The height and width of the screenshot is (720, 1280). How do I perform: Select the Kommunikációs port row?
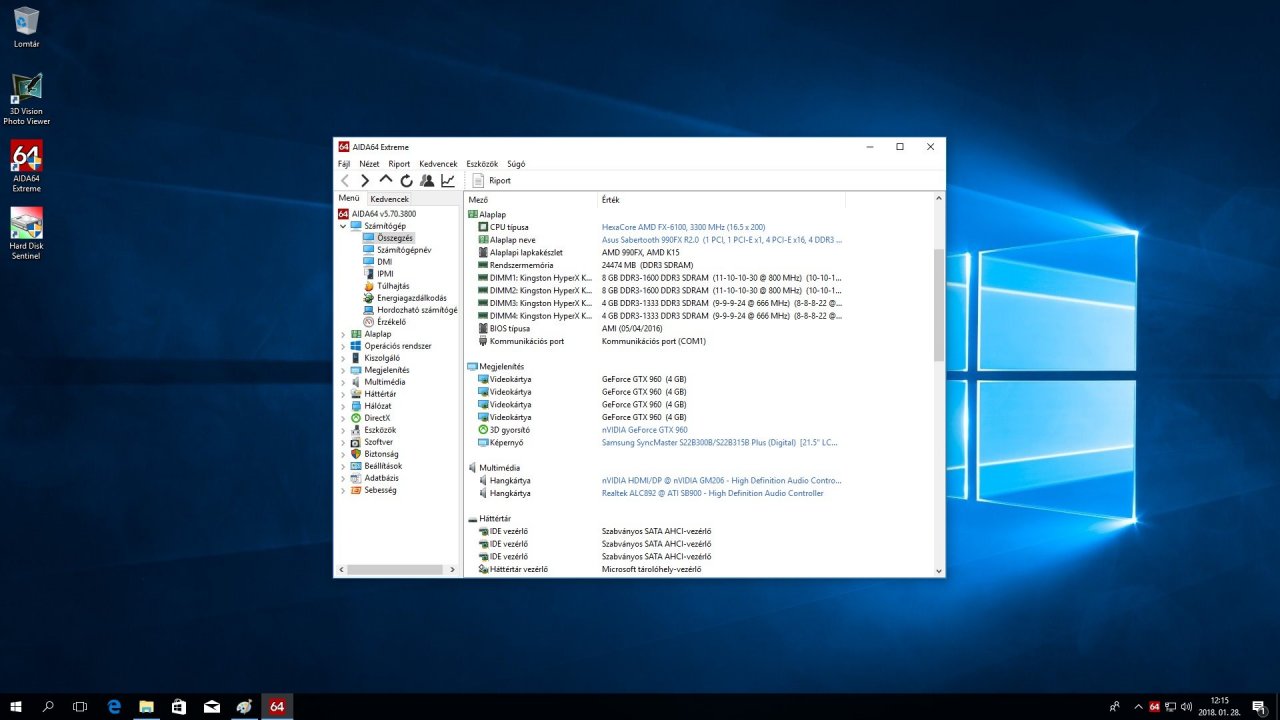coord(655,341)
